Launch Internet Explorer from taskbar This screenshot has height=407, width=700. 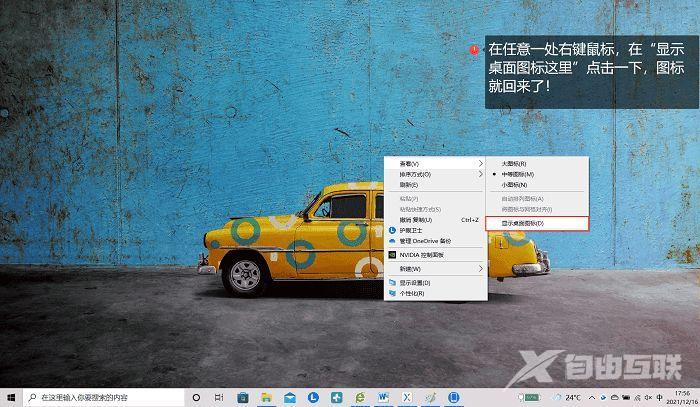[360, 397]
